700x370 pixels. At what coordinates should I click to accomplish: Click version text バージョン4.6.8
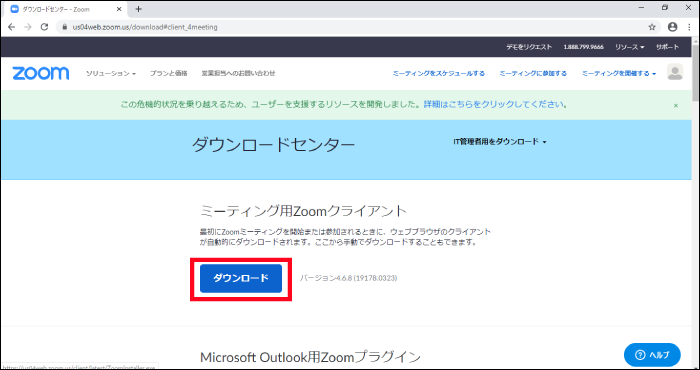coord(349,278)
